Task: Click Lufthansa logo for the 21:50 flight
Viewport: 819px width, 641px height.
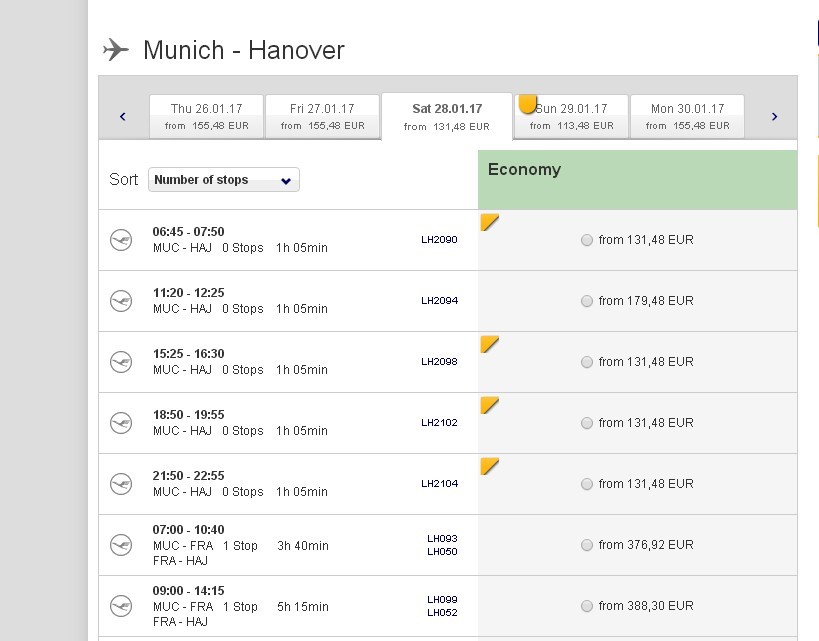Action: tap(121, 484)
